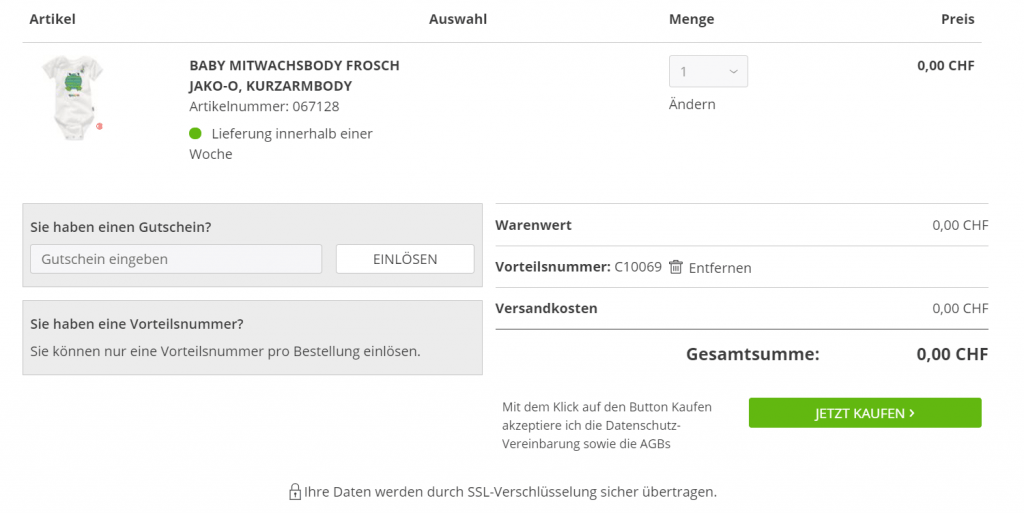Screen dimensions: 1024x513
Task: Click the Ändern link under quantity
Action: (692, 104)
